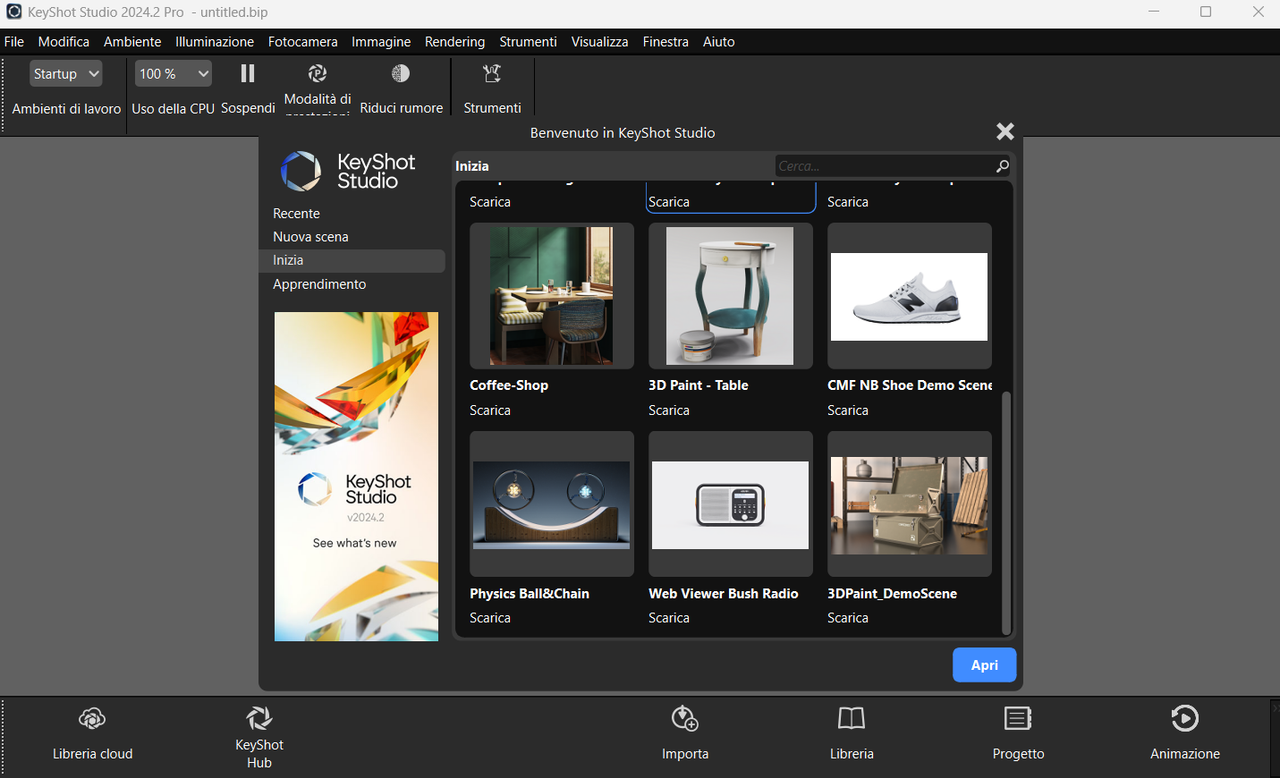Open the Ambiente menu
Screen dimensions: 1280x778
click(132, 42)
